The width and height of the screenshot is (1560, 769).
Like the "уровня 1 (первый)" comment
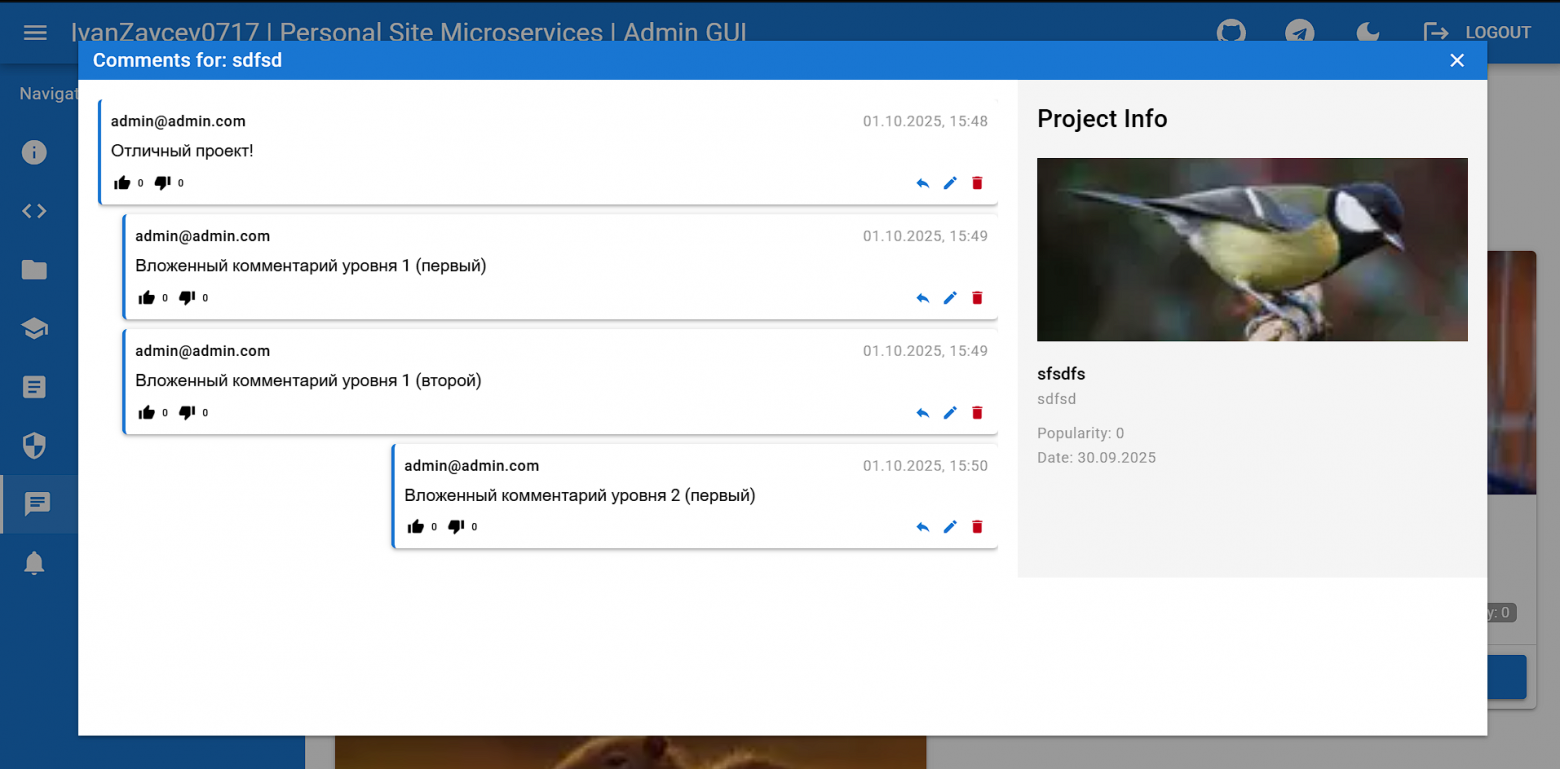(147, 298)
